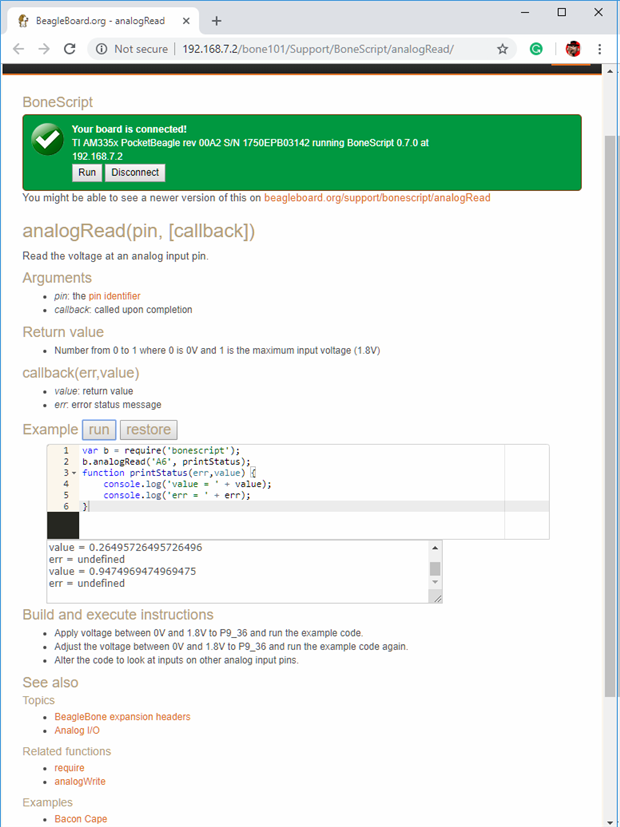Click the output box scrollbar thumb
The image size is (620, 827).
pyautogui.click(x=435, y=569)
